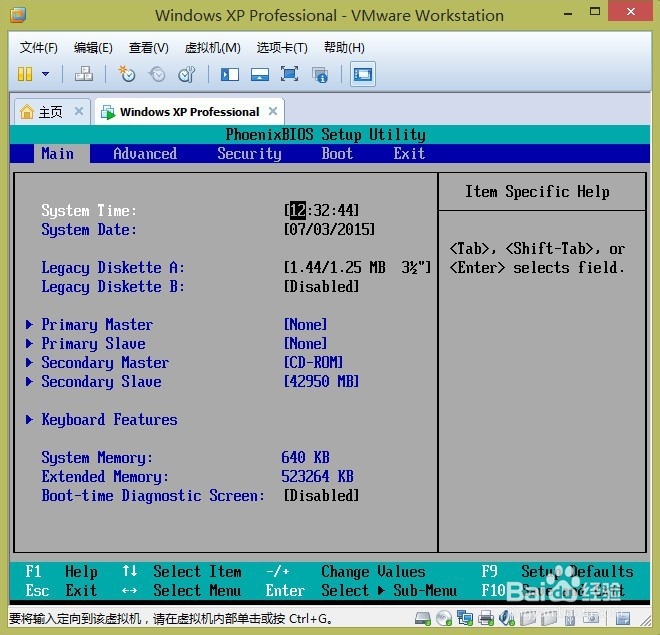Click the System Date value 07/03/2015
The width and height of the screenshot is (660, 635).
click(329, 229)
